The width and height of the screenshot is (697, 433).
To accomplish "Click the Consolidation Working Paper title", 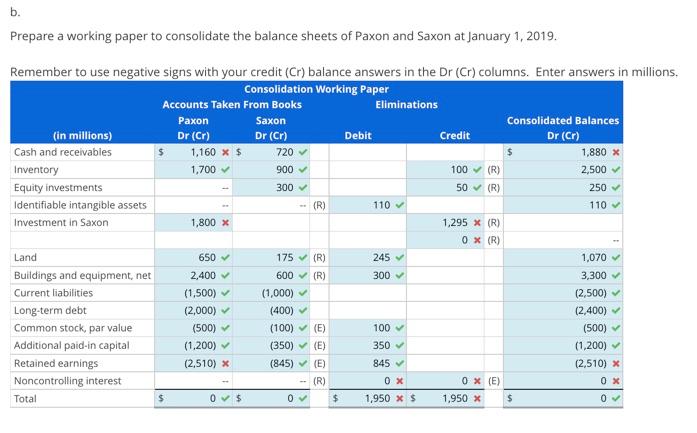I will click(316, 89).
